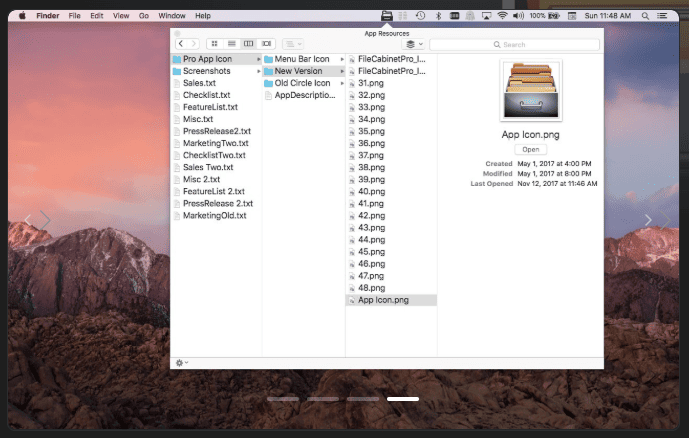This screenshot has height=438, width=689.
Task: Expand the Pro App Icon folder arrow
Action: 258,59
